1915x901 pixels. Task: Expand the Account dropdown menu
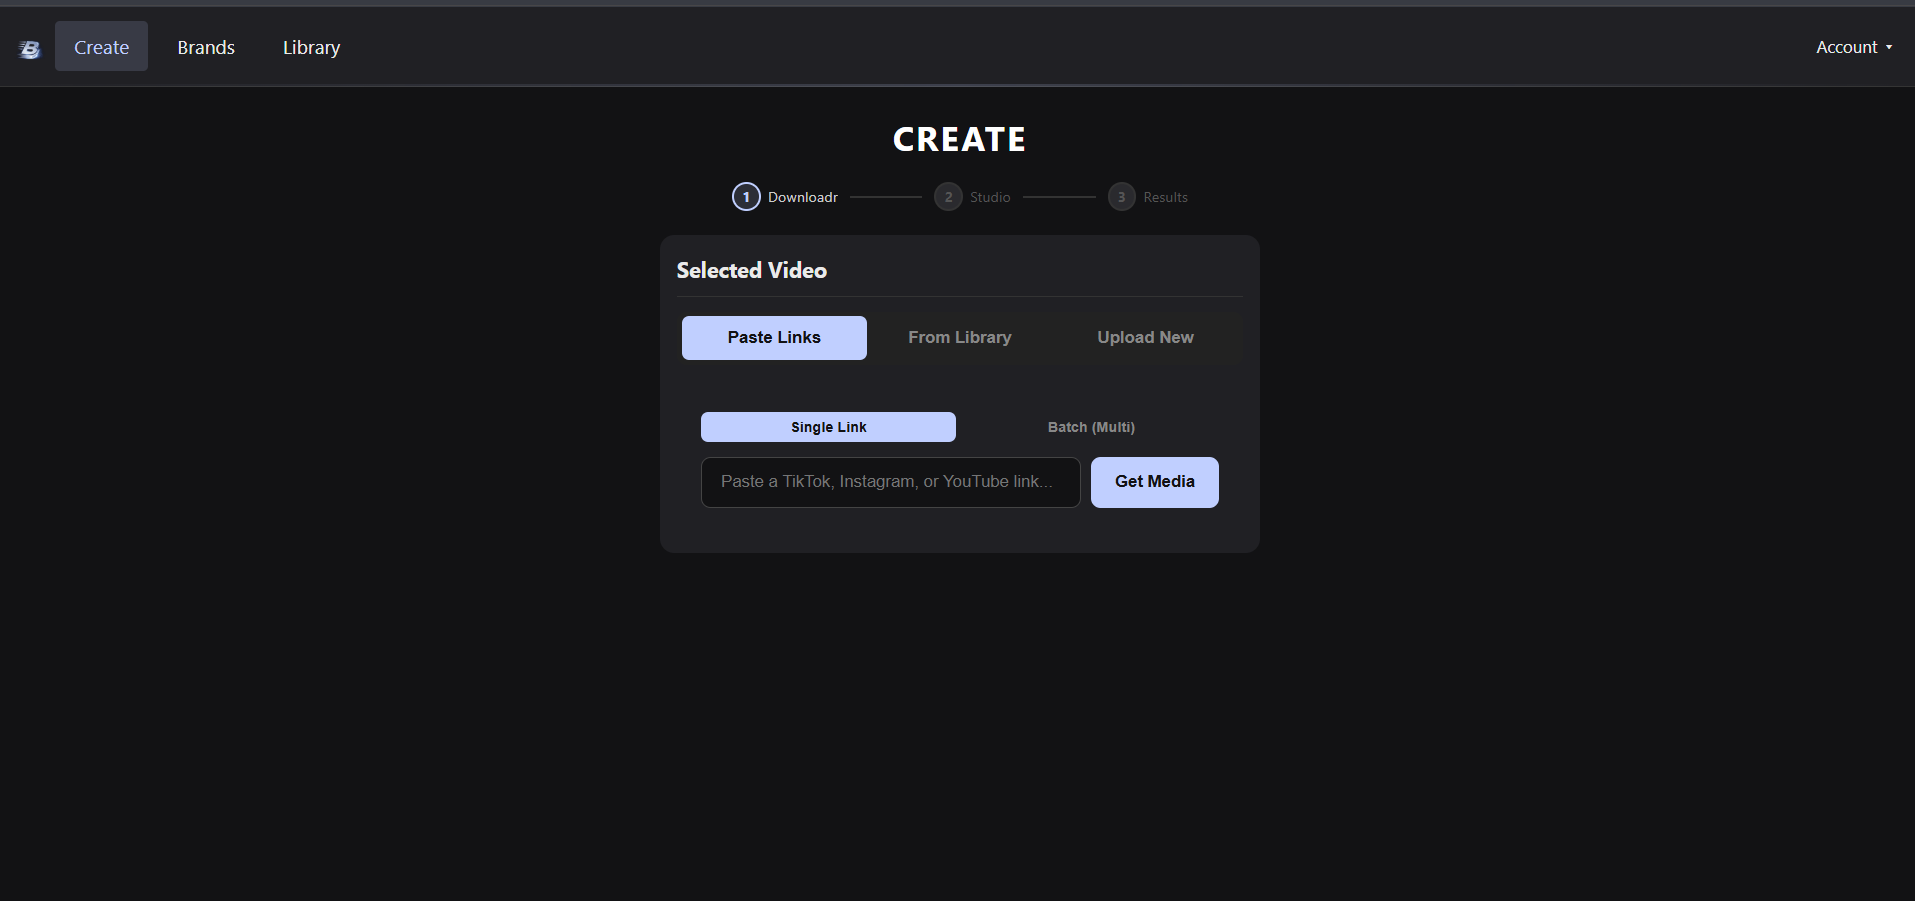pos(1853,47)
